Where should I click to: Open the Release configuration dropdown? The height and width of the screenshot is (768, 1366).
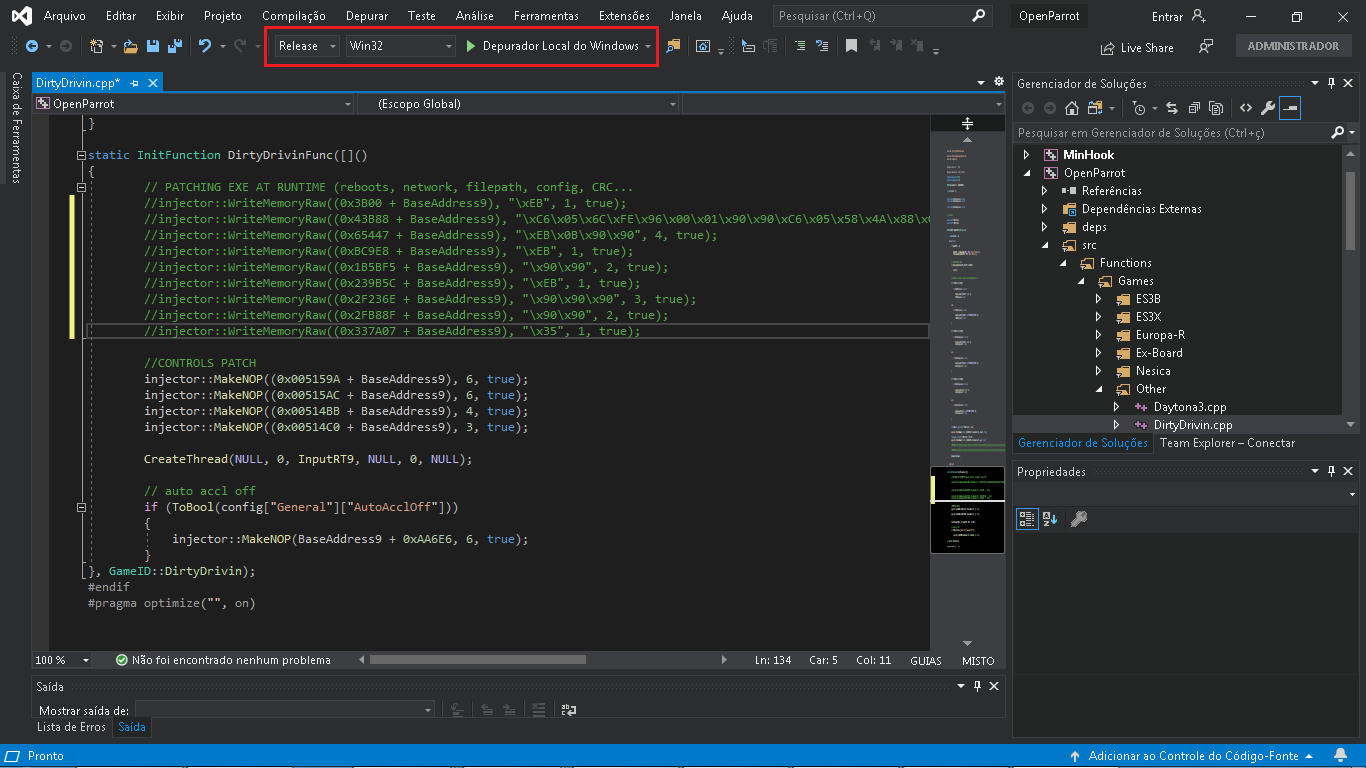click(x=334, y=46)
